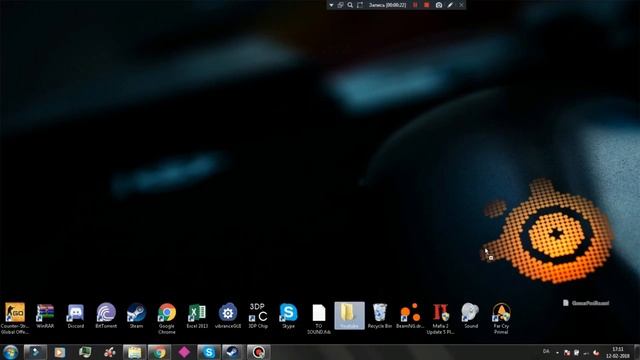Open the Mafia 2 Update 5 shortcut
Viewport: 640px width, 360px height.
coord(440,318)
